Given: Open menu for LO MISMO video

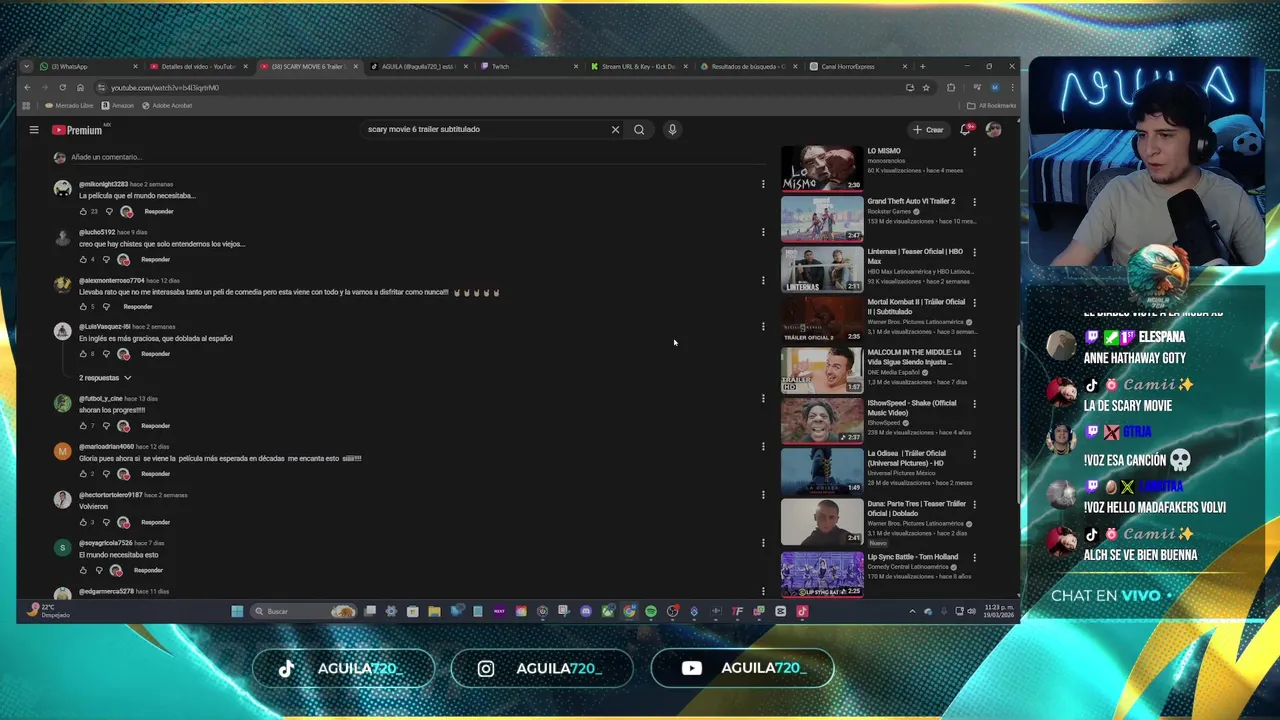Looking at the screenshot, I should click(974, 152).
